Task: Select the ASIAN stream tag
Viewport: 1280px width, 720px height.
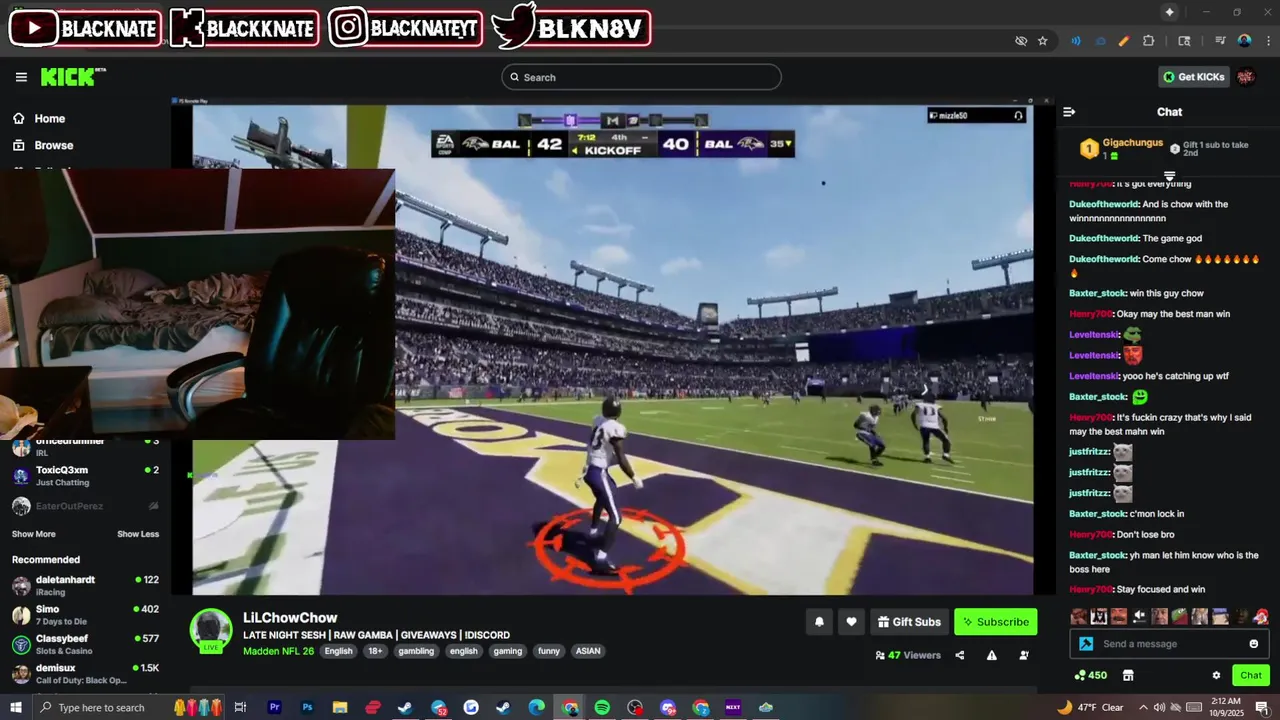Action: click(x=588, y=651)
